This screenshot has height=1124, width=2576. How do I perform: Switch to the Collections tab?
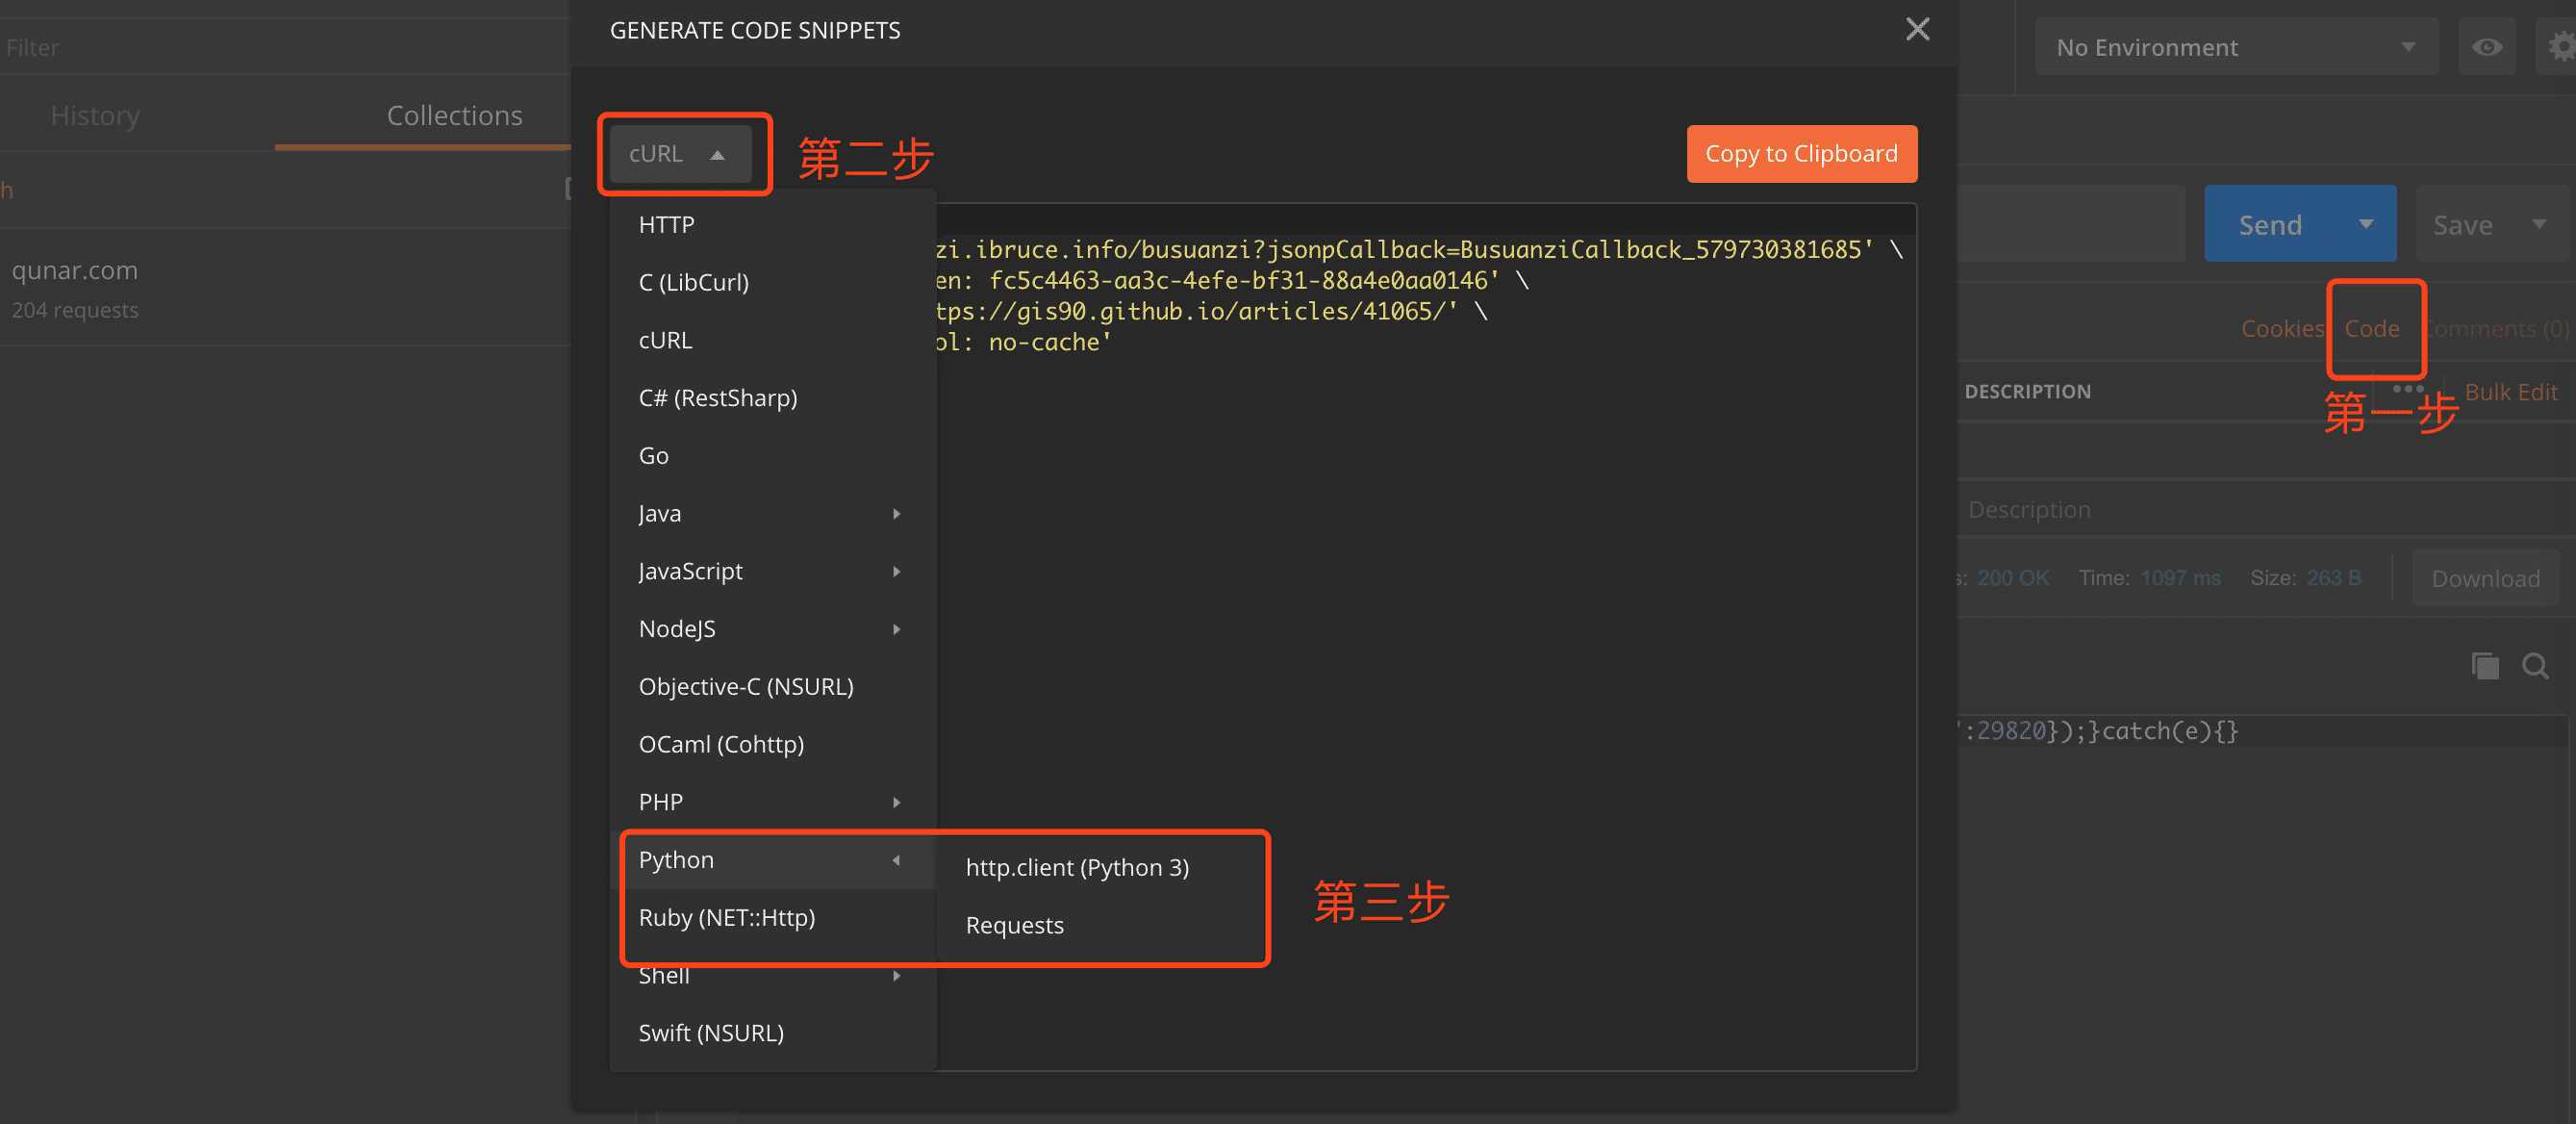pos(454,115)
